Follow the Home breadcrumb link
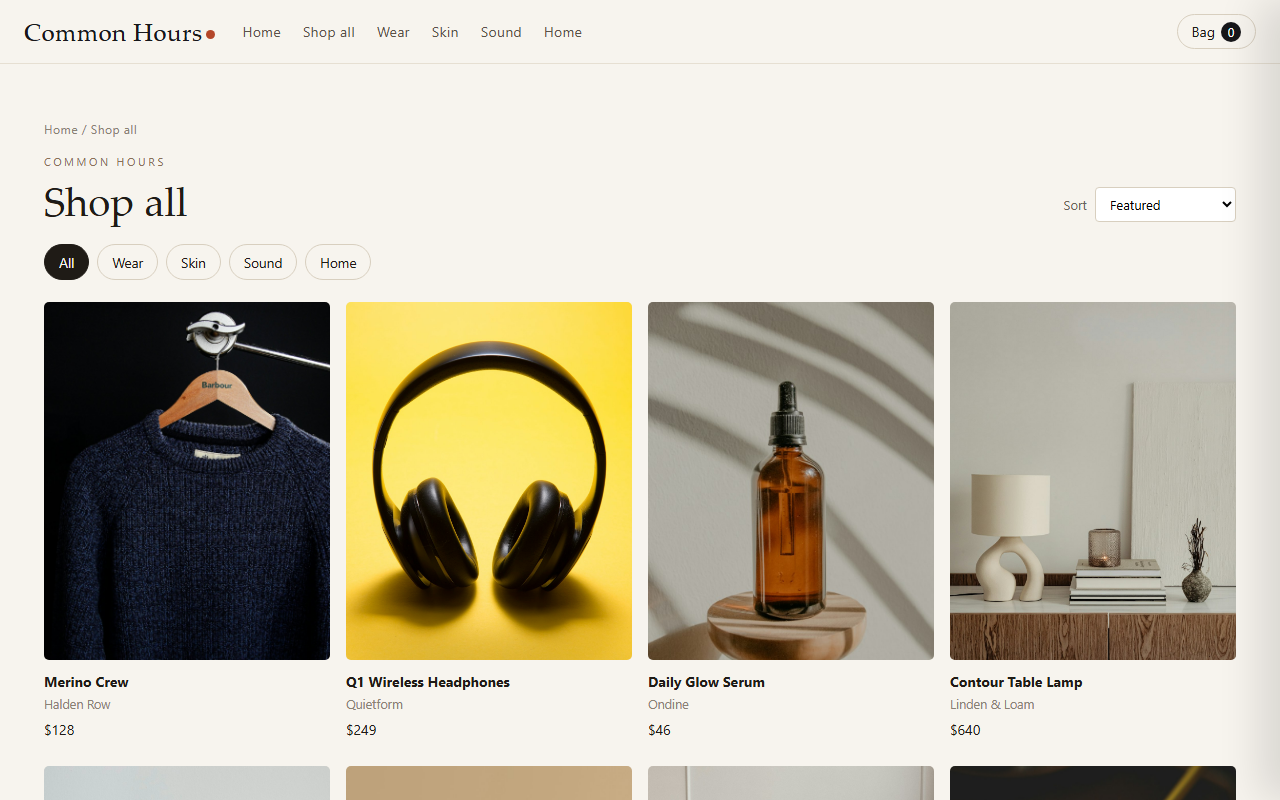The width and height of the screenshot is (1280, 800). tap(61, 130)
